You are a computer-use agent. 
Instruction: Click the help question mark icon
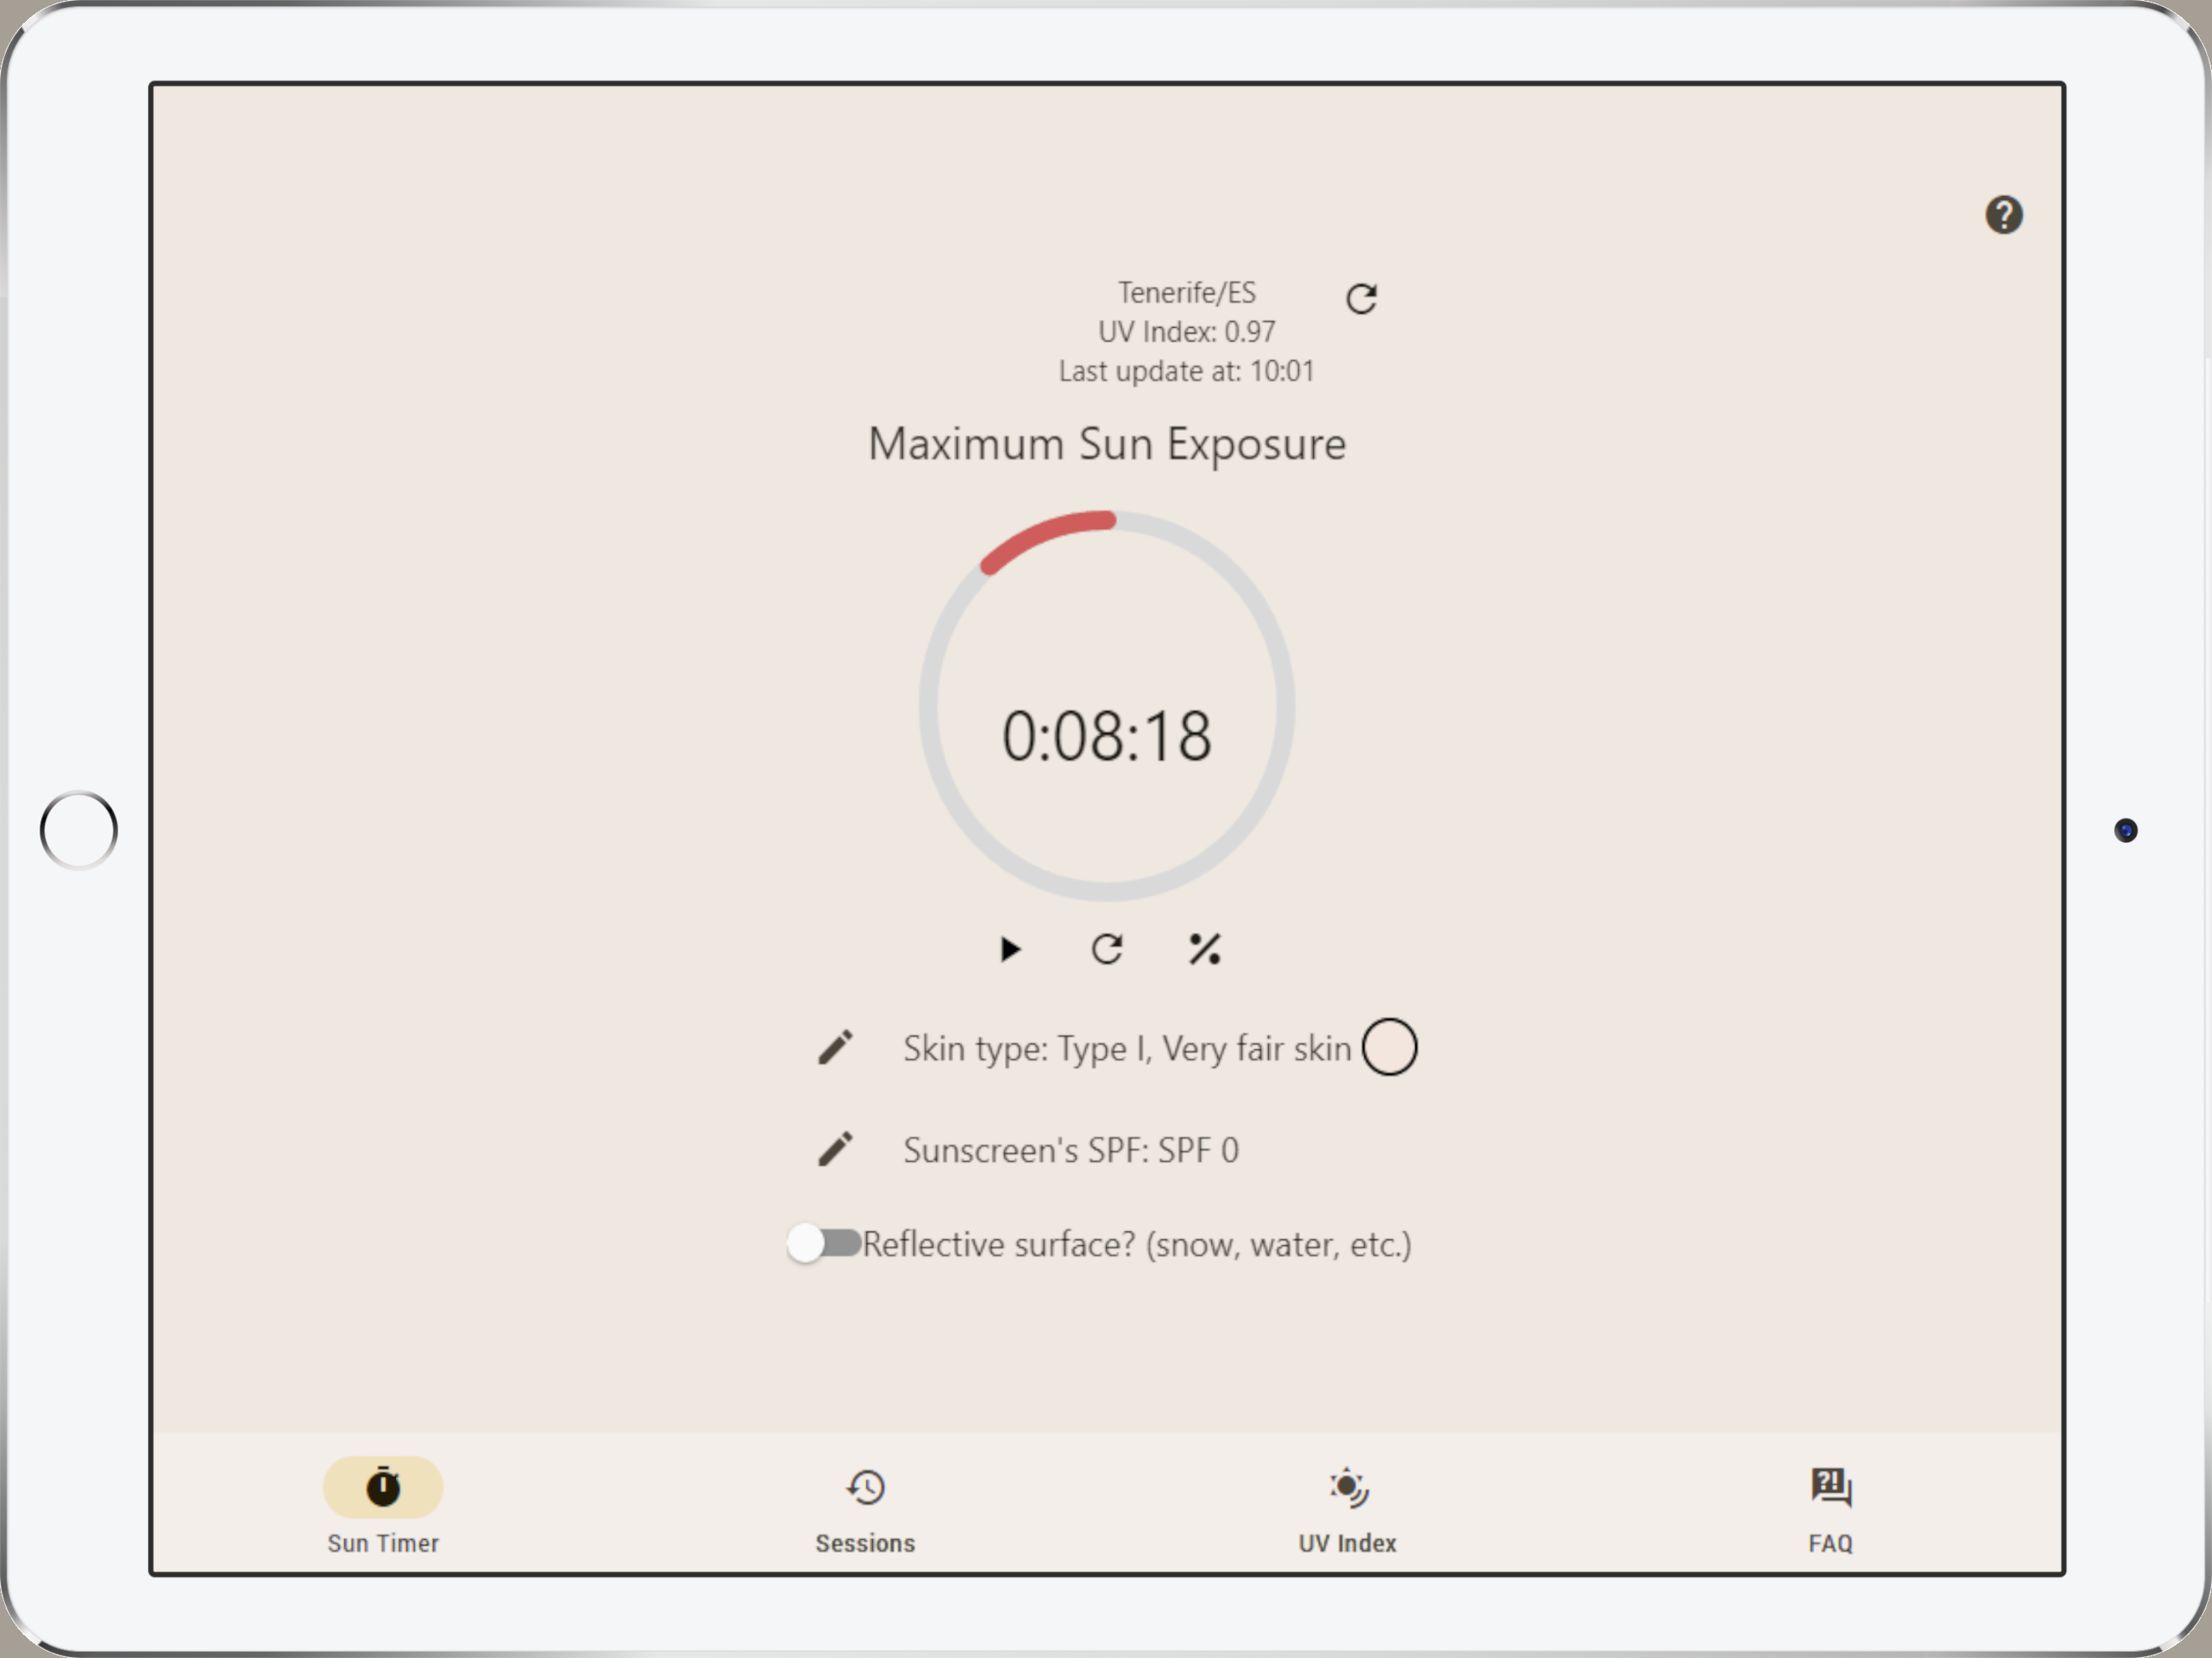point(2003,215)
